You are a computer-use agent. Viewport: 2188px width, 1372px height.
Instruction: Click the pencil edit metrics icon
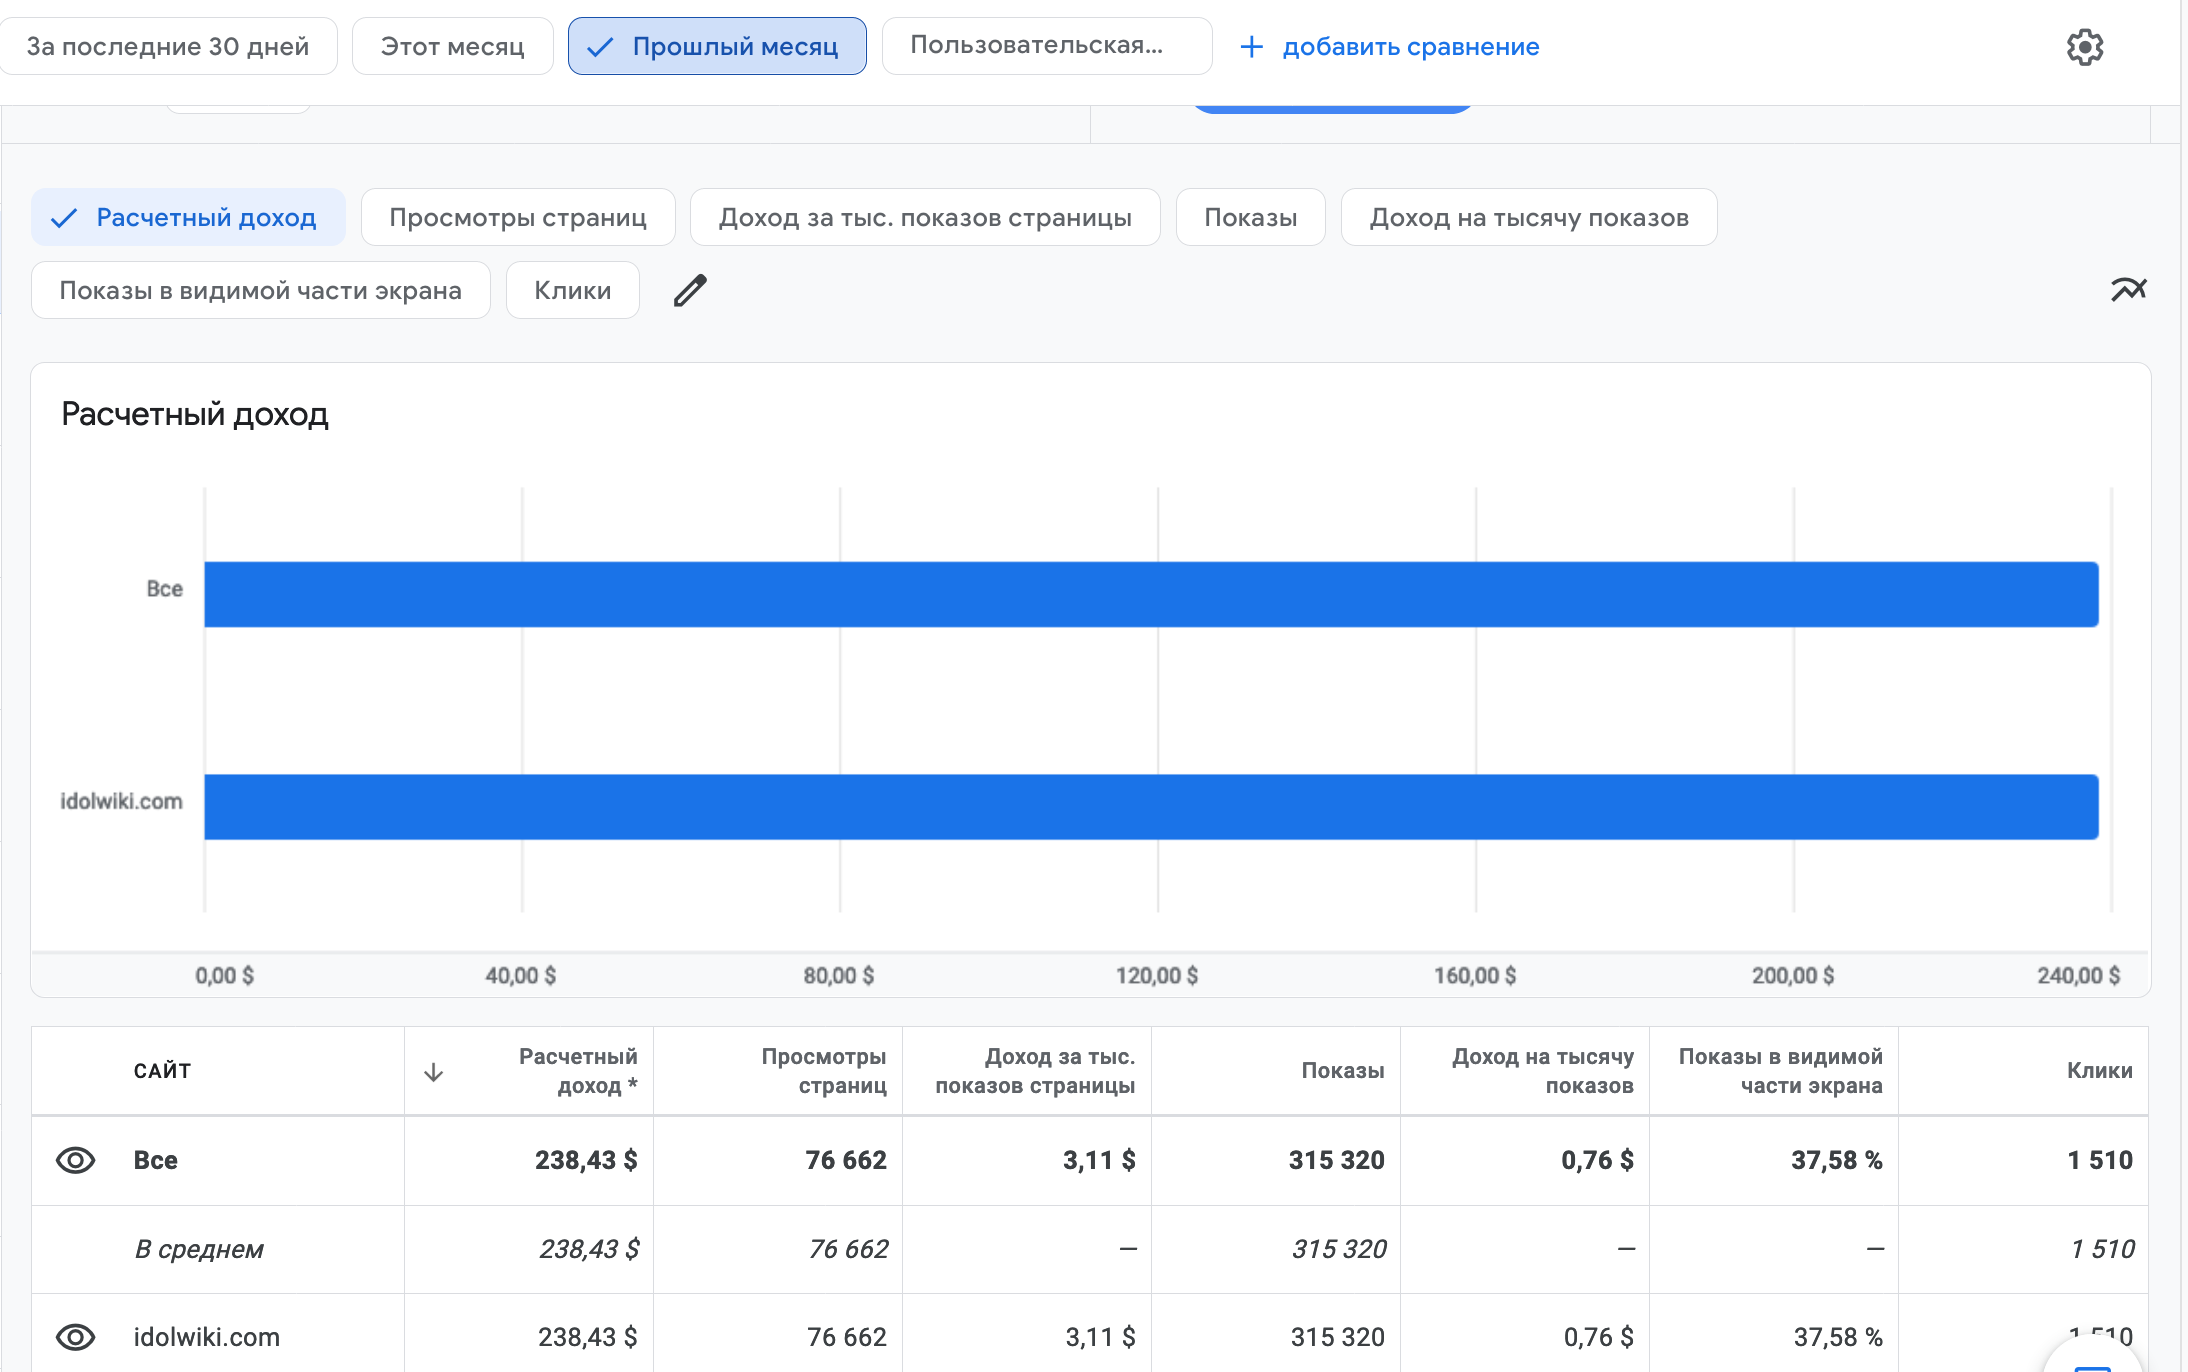coord(690,291)
